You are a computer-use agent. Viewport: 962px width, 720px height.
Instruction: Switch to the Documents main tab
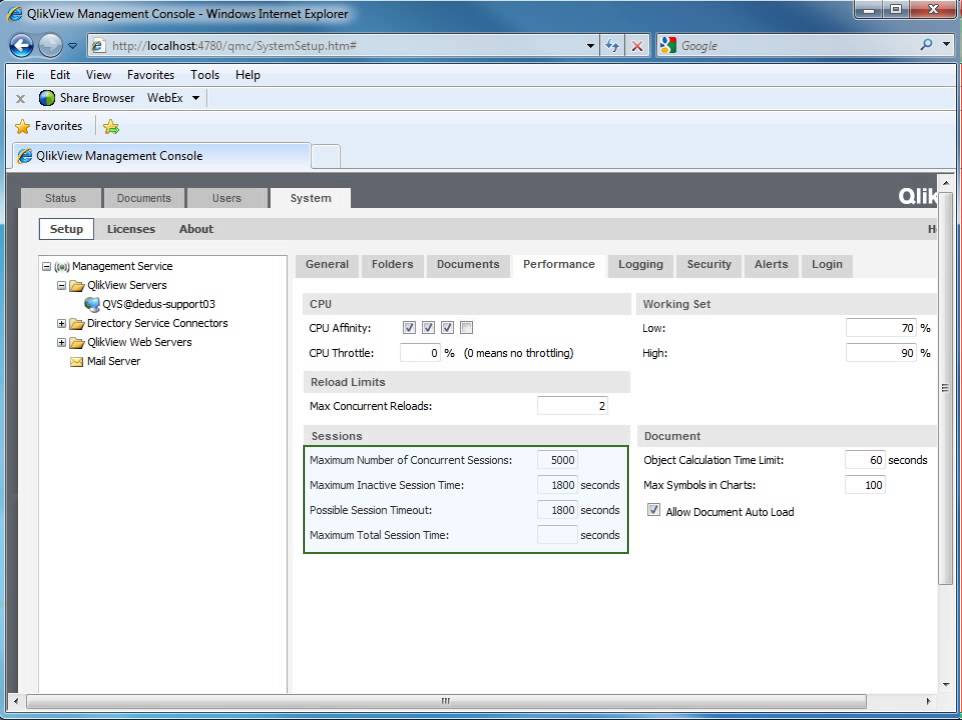(144, 198)
